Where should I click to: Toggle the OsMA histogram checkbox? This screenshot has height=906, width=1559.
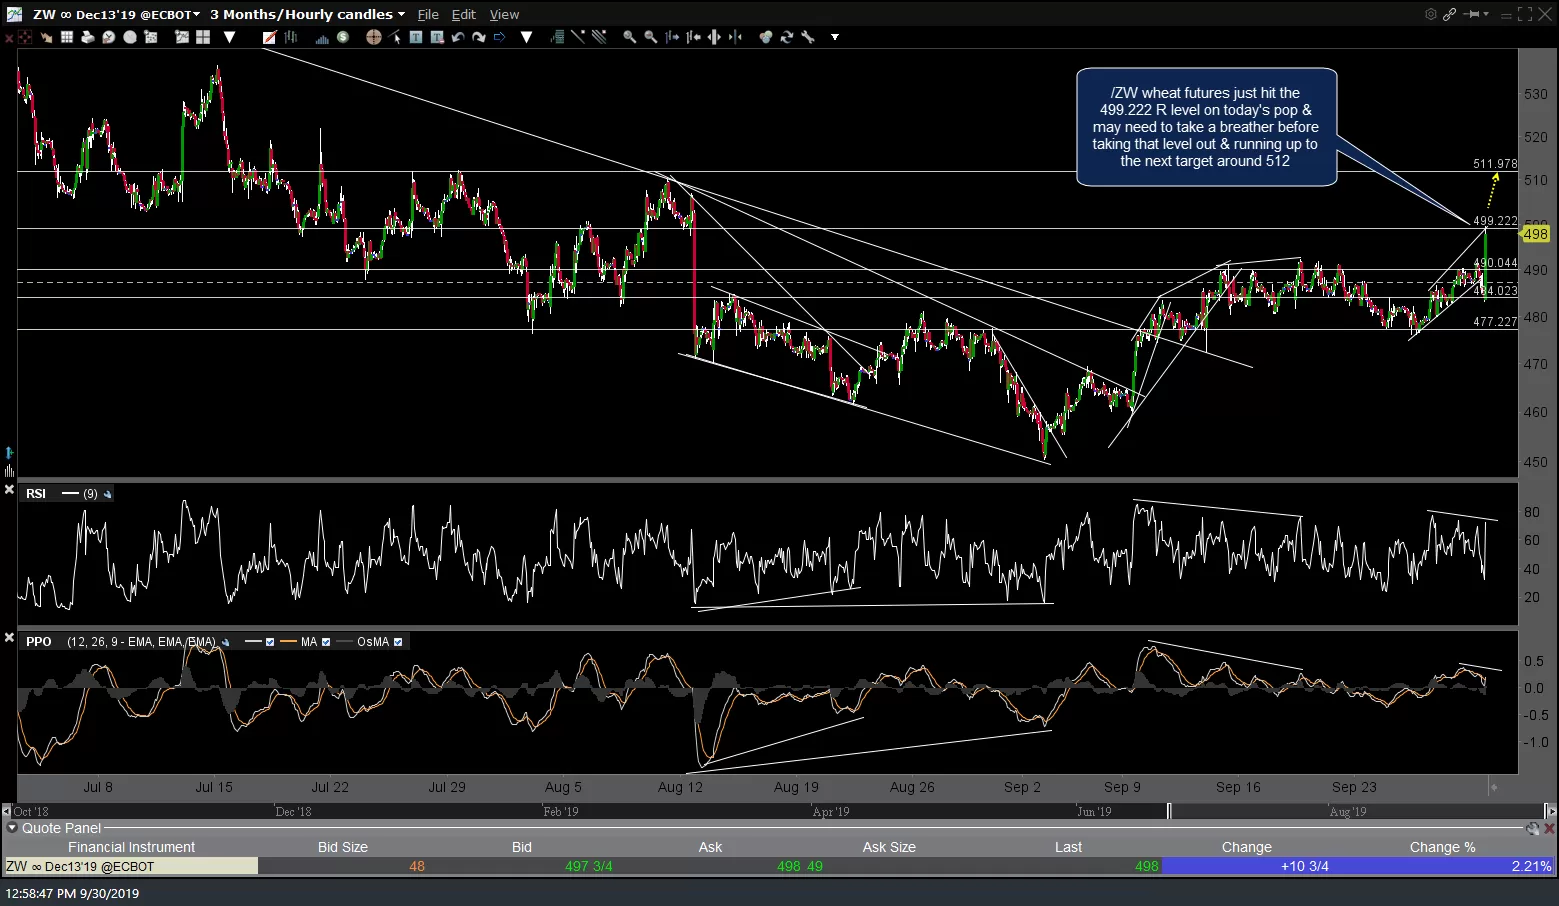(398, 642)
